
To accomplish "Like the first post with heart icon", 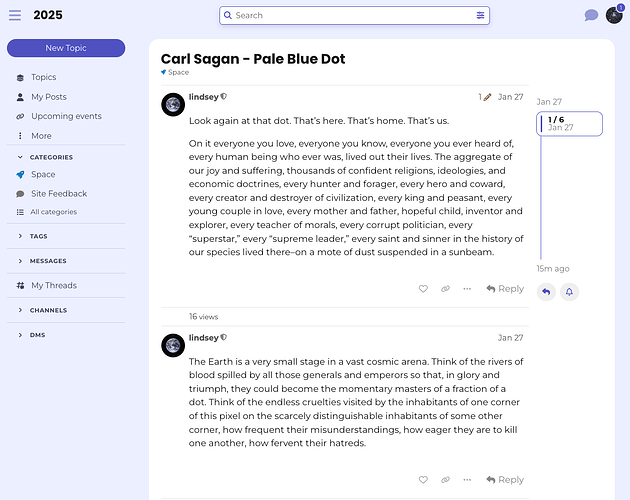I will point(423,289).
